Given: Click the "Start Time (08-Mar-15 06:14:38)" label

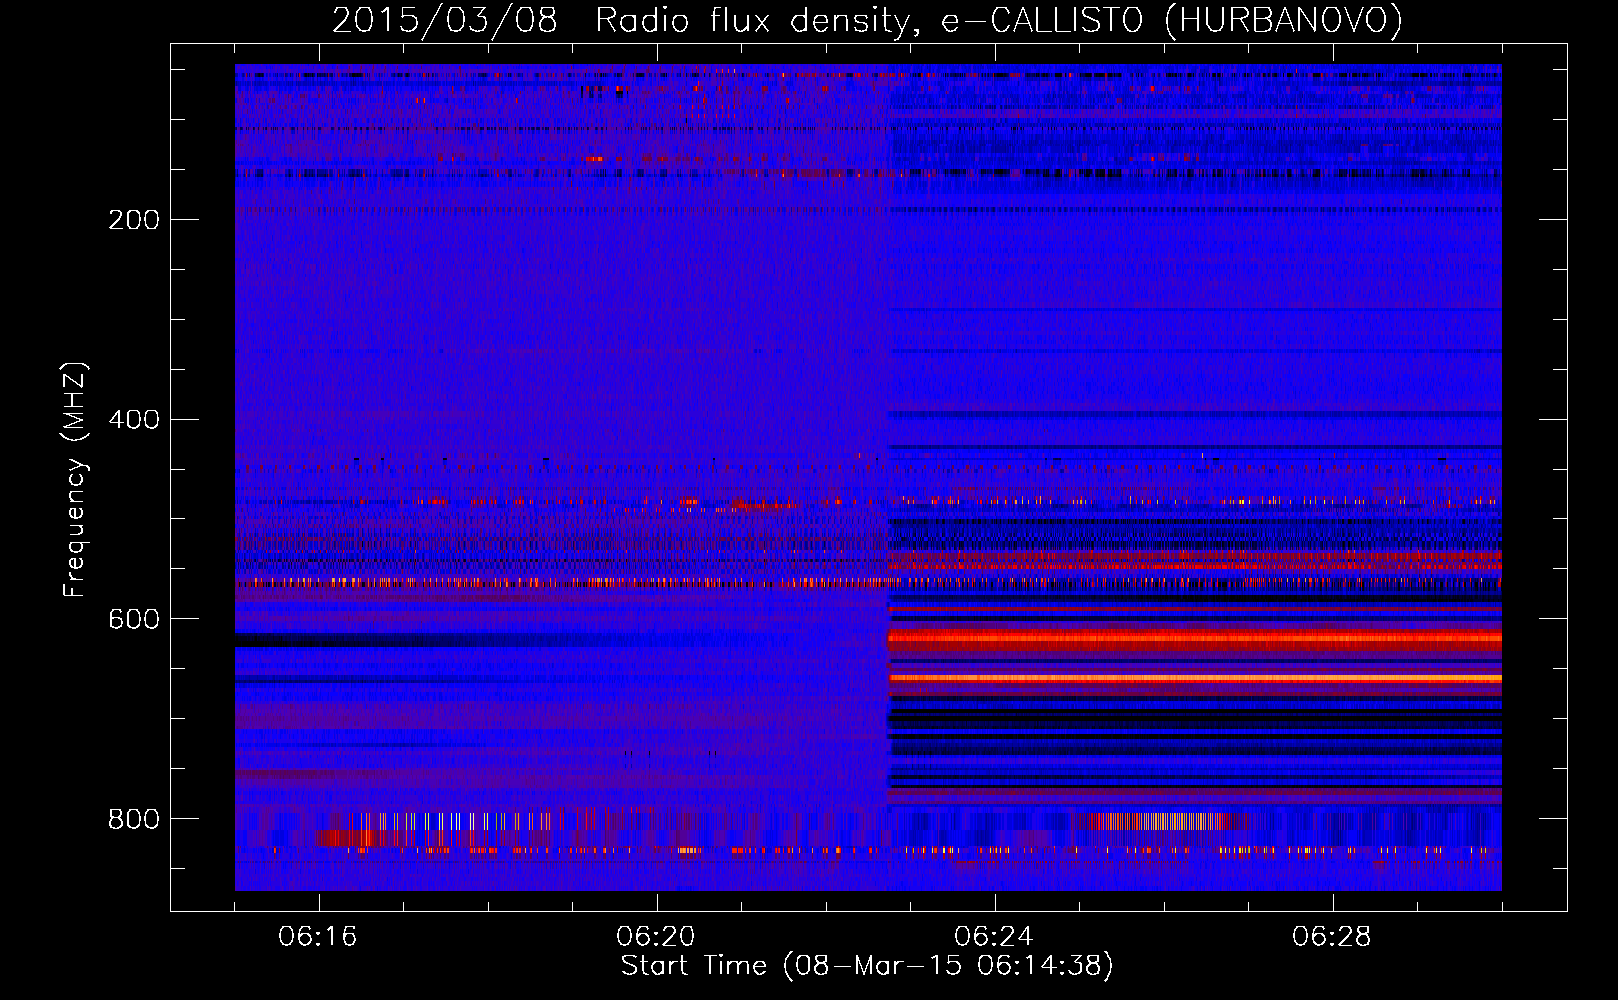Looking at the screenshot, I should pyautogui.click(x=867, y=966).
